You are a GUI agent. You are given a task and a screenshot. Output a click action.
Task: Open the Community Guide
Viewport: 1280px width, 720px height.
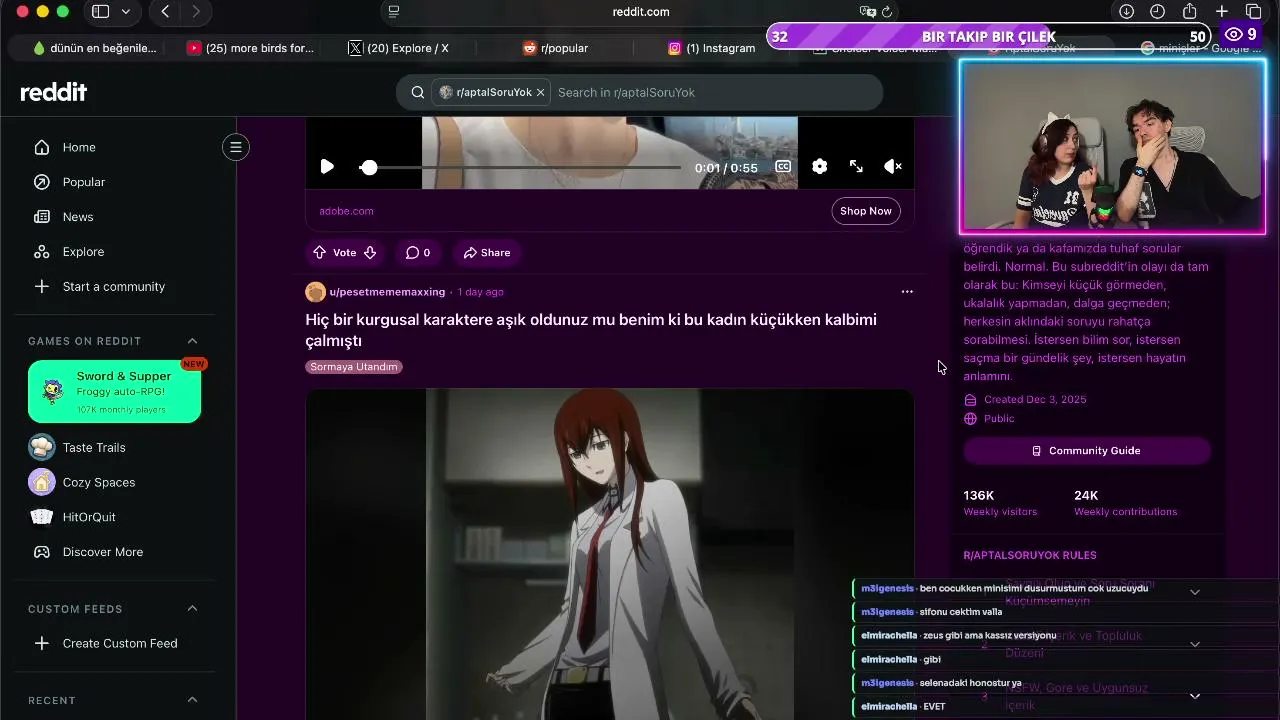(x=1087, y=451)
